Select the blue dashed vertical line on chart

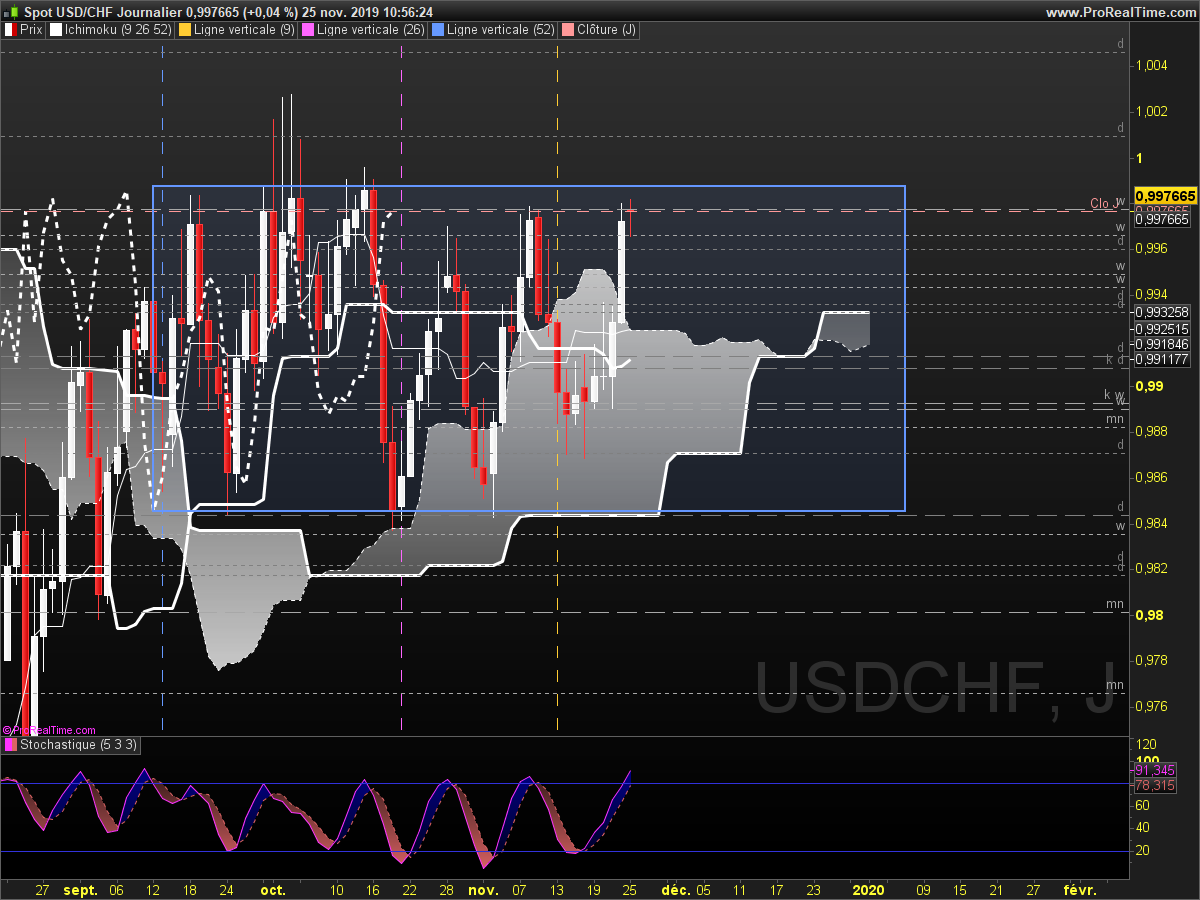[x=162, y=400]
